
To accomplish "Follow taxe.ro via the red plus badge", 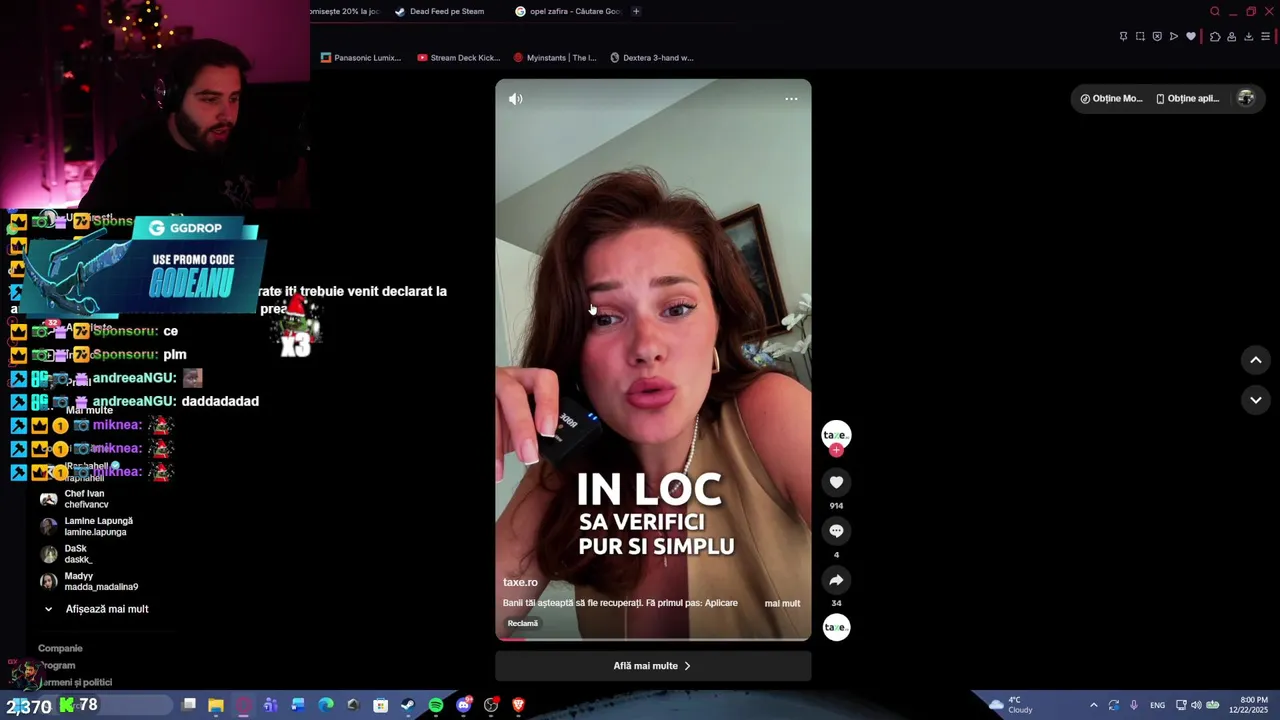I will (836, 450).
